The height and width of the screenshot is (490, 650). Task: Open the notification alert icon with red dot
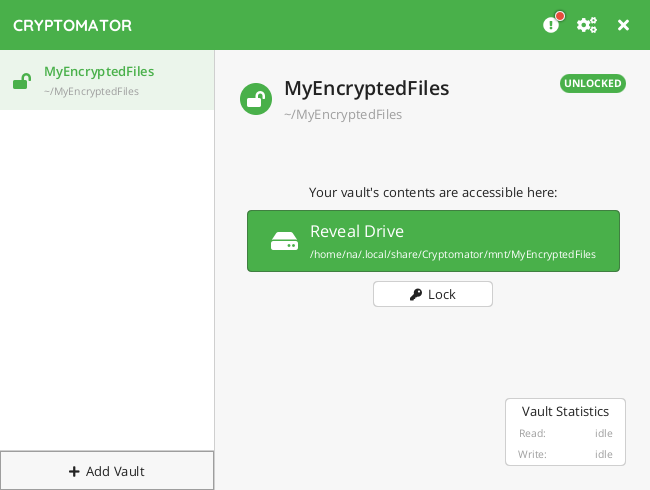[x=551, y=25]
